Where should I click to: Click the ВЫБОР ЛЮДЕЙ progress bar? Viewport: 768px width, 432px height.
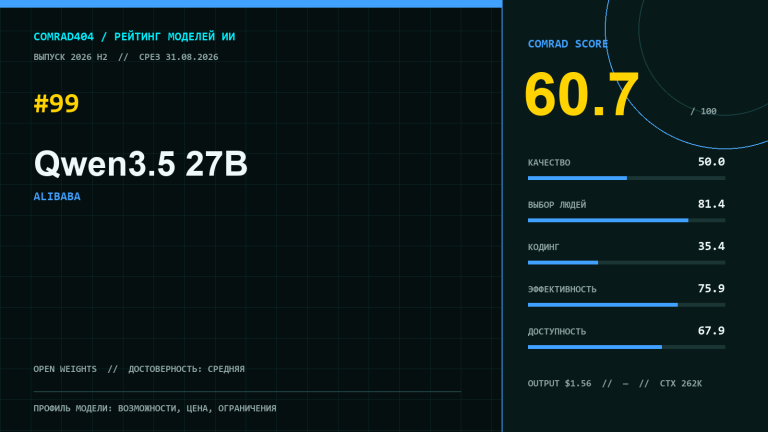click(626, 220)
